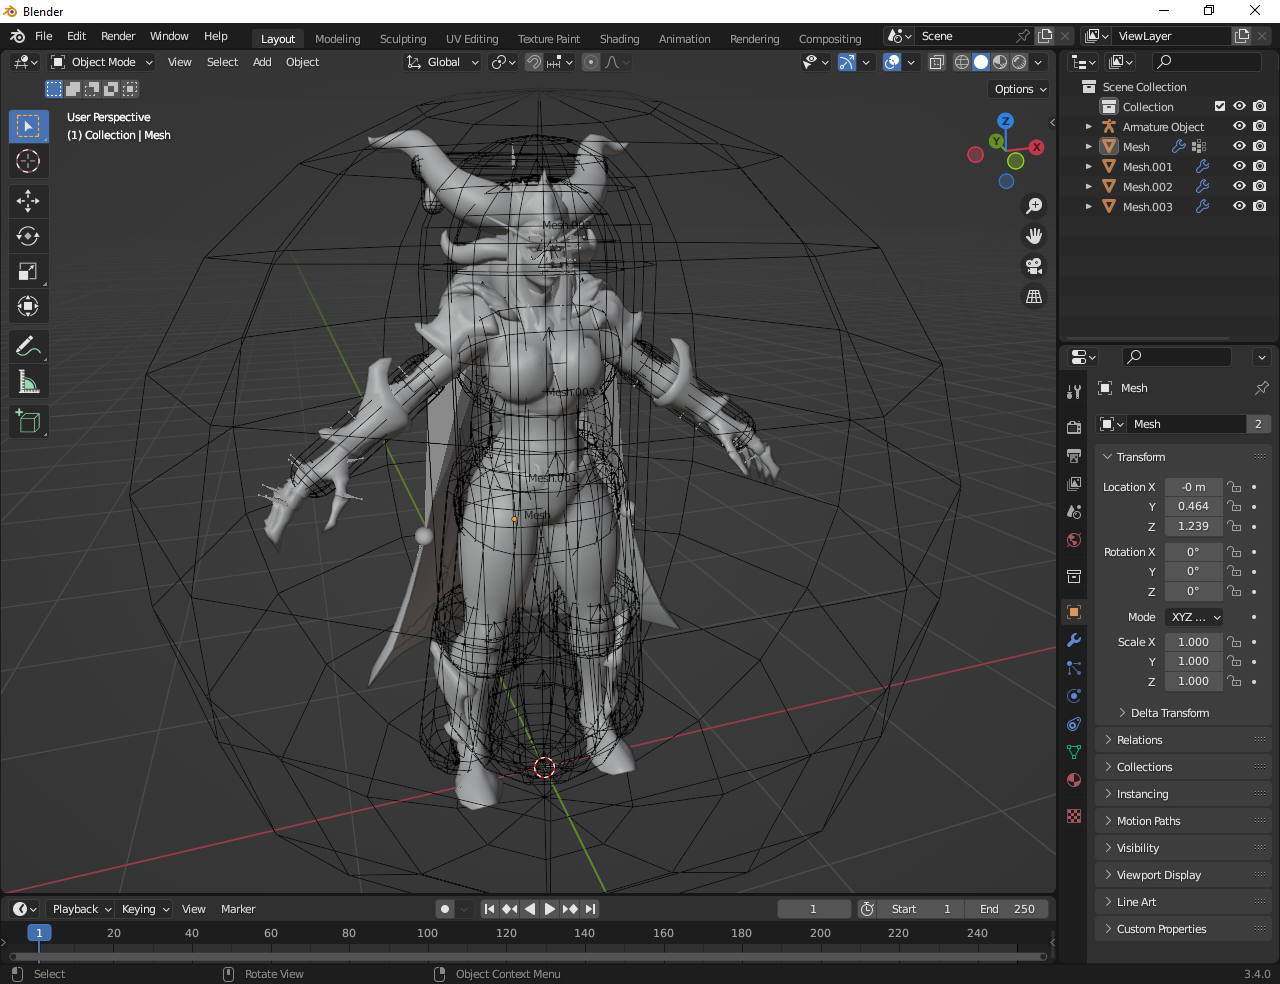1280x984 pixels.
Task: Choose the Measure tool
Action: tap(28, 382)
